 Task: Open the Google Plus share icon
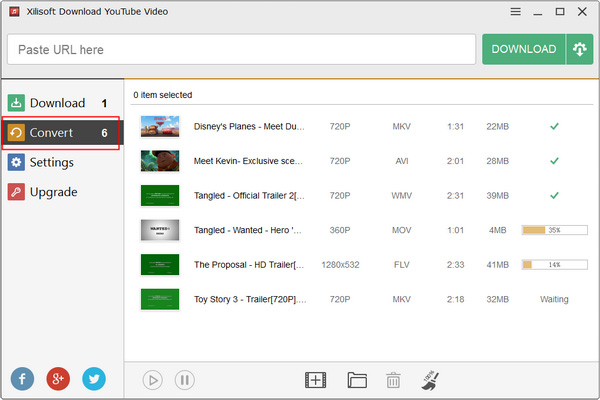(58, 379)
